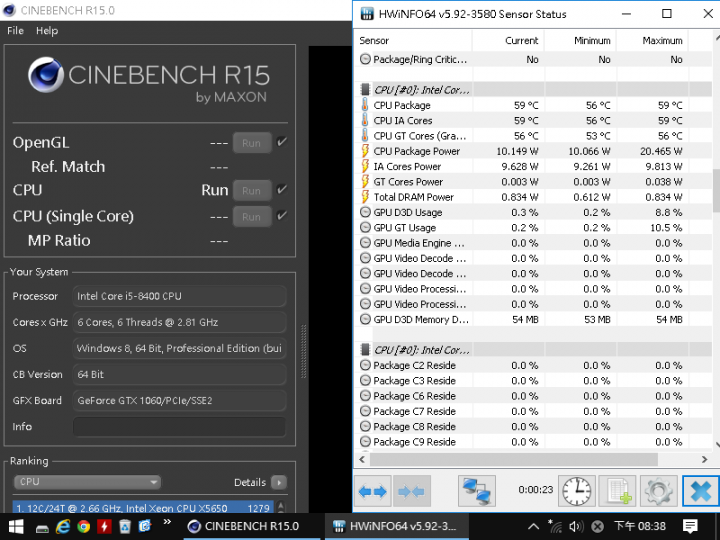Click the HWiNFO collapse columns arrows icon

411,491
